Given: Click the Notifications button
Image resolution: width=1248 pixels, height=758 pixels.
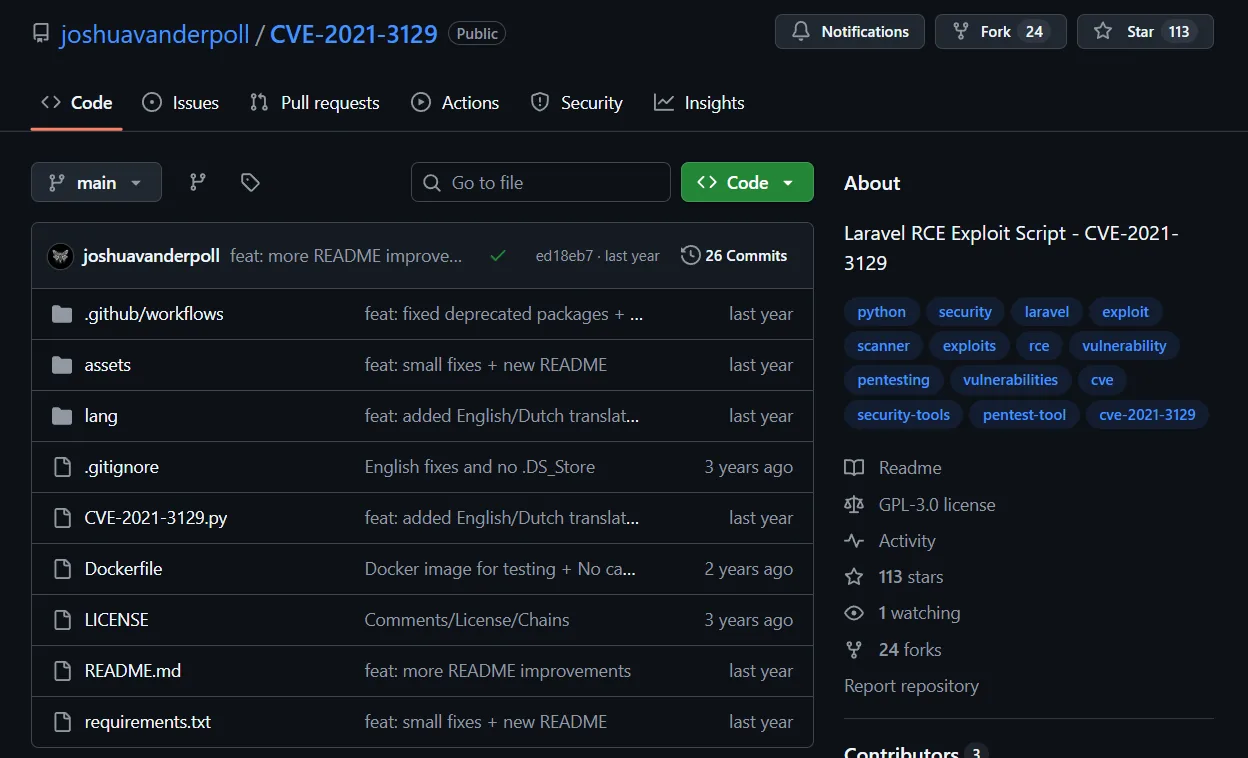Looking at the screenshot, I should [850, 32].
